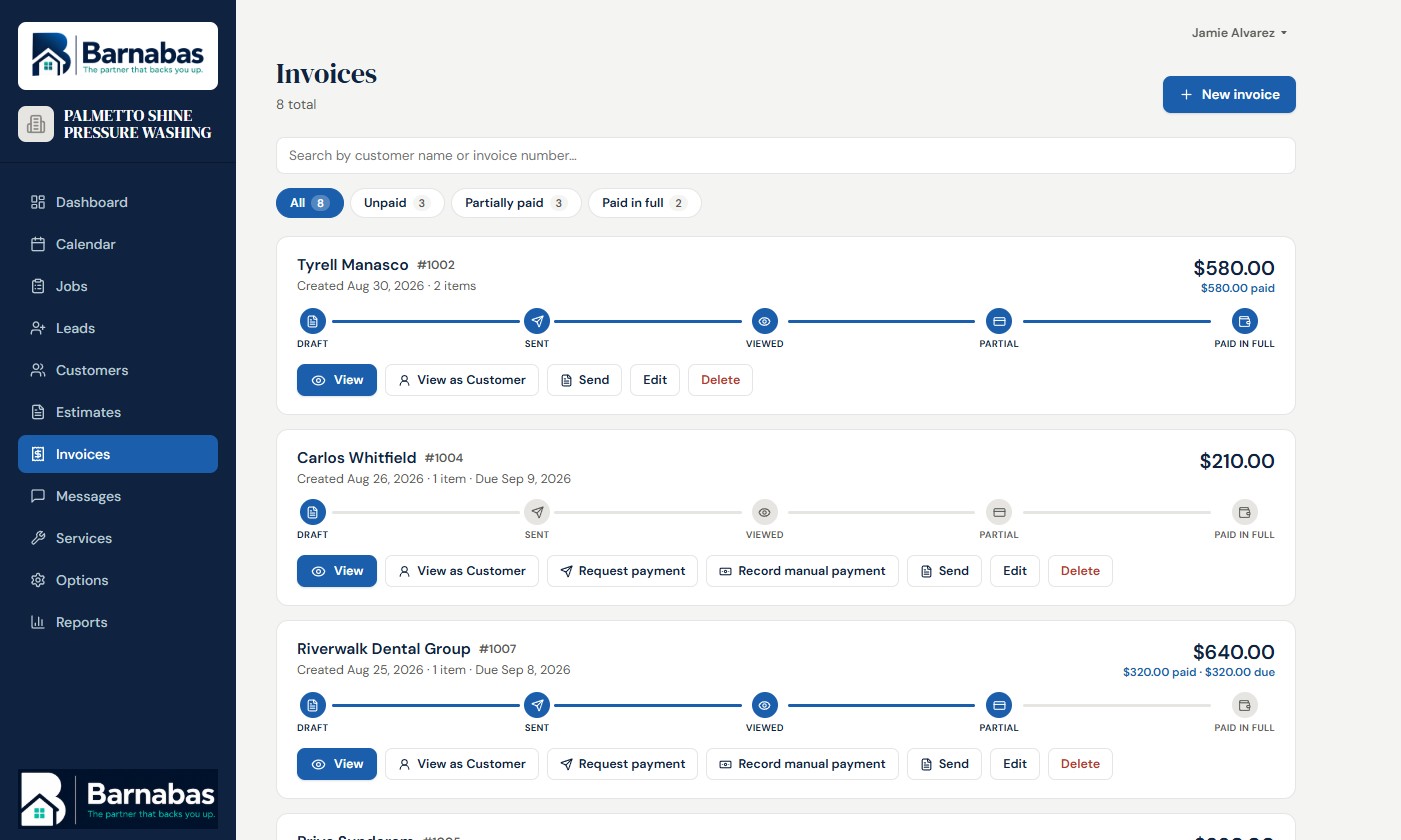Viewport: 1401px width, 840px height.
Task: Click the Calendar icon in sidebar
Action: tap(38, 244)
